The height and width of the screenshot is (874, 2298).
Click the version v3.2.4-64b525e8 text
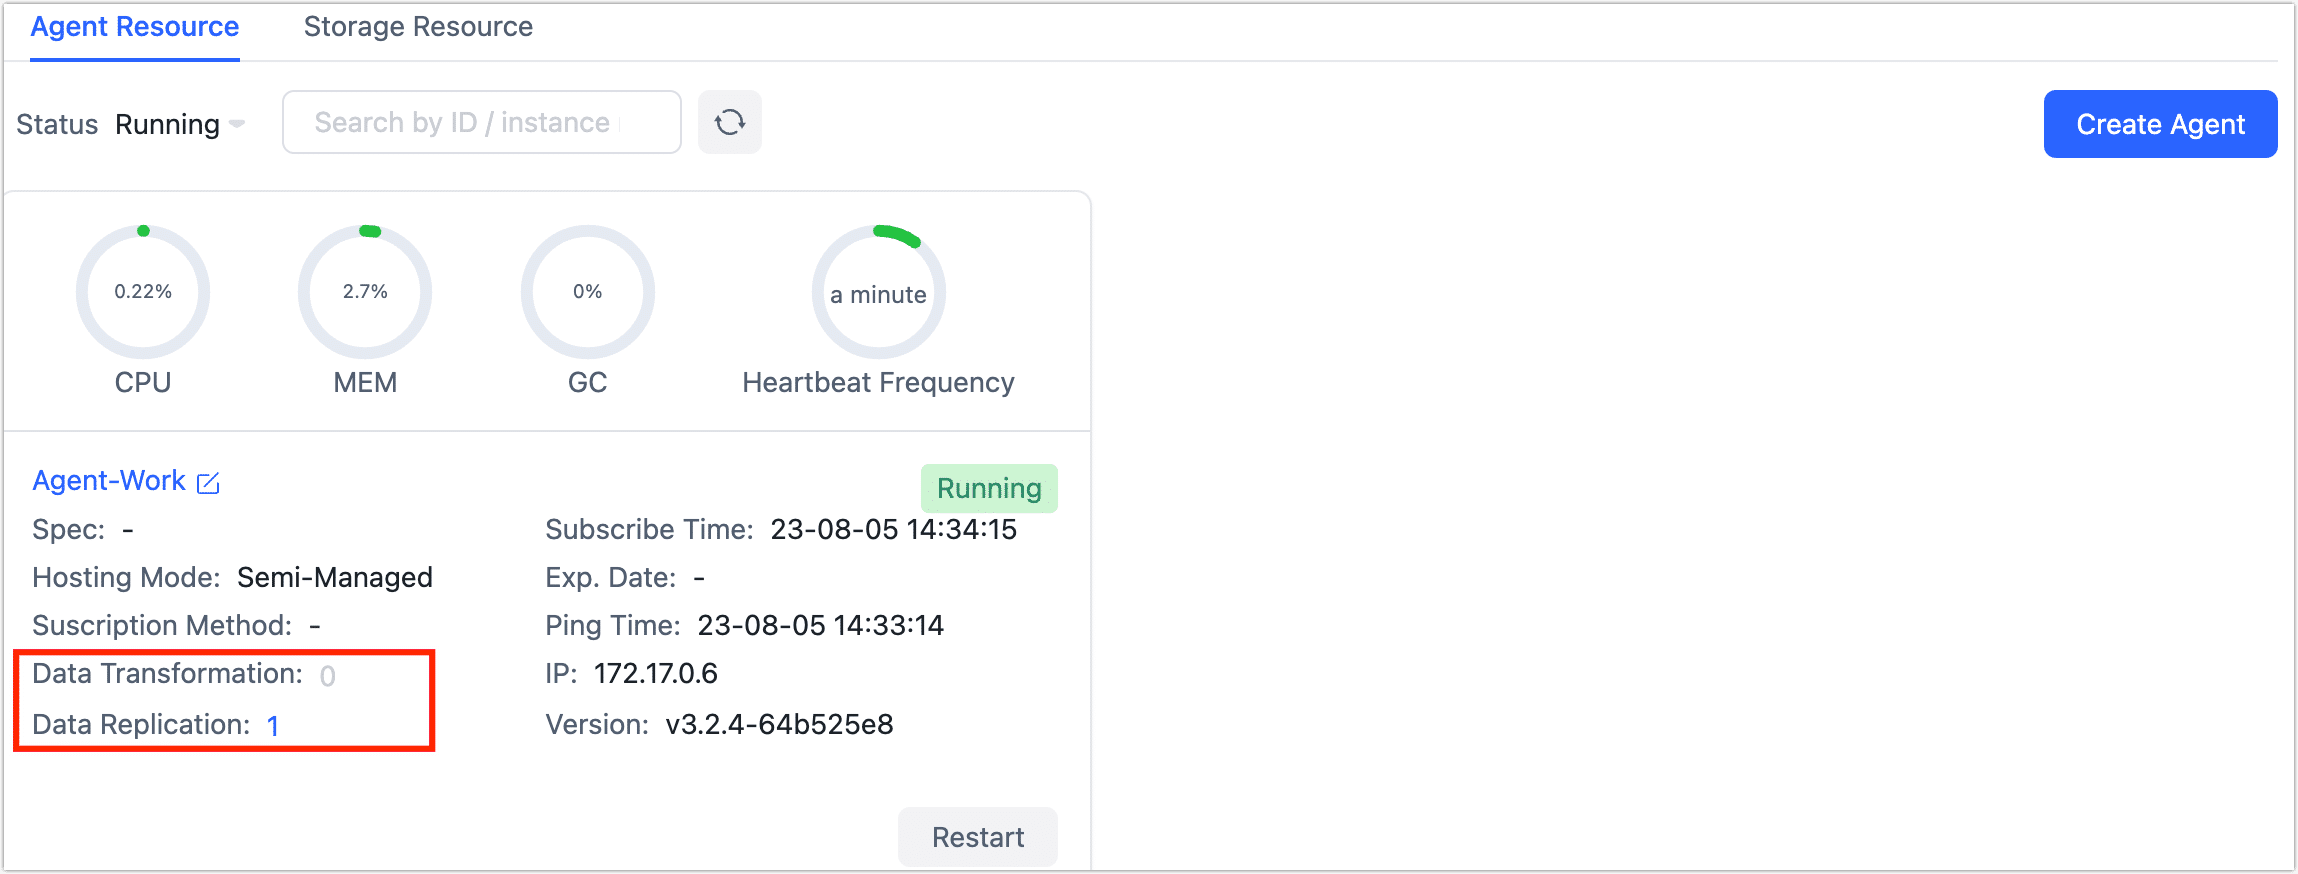[x=779, y=725]
